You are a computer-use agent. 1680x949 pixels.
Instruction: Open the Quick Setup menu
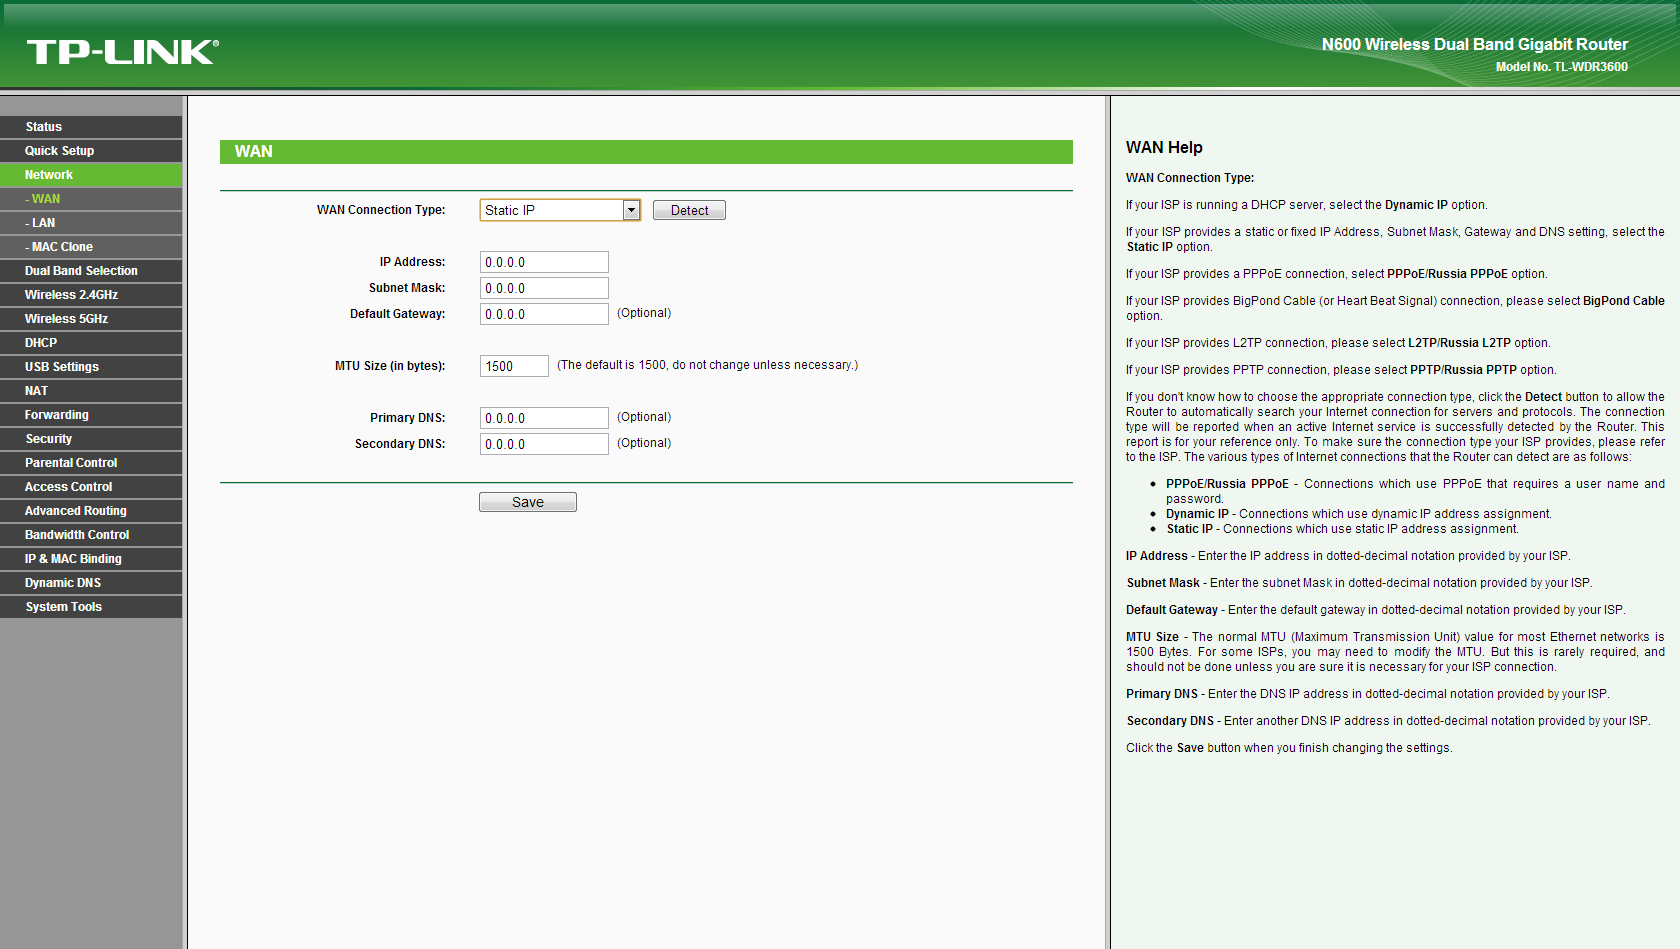click(x=91, y=151)
